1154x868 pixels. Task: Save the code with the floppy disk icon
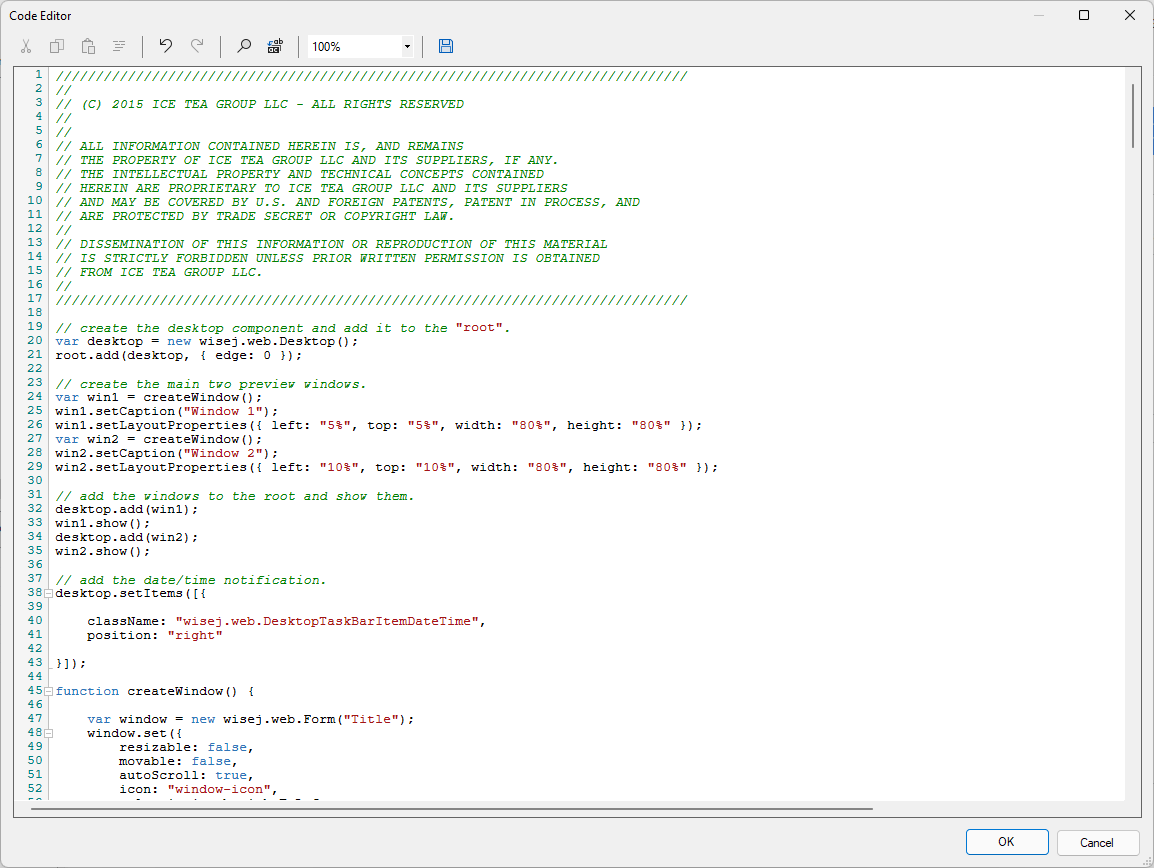click(446, 46)
